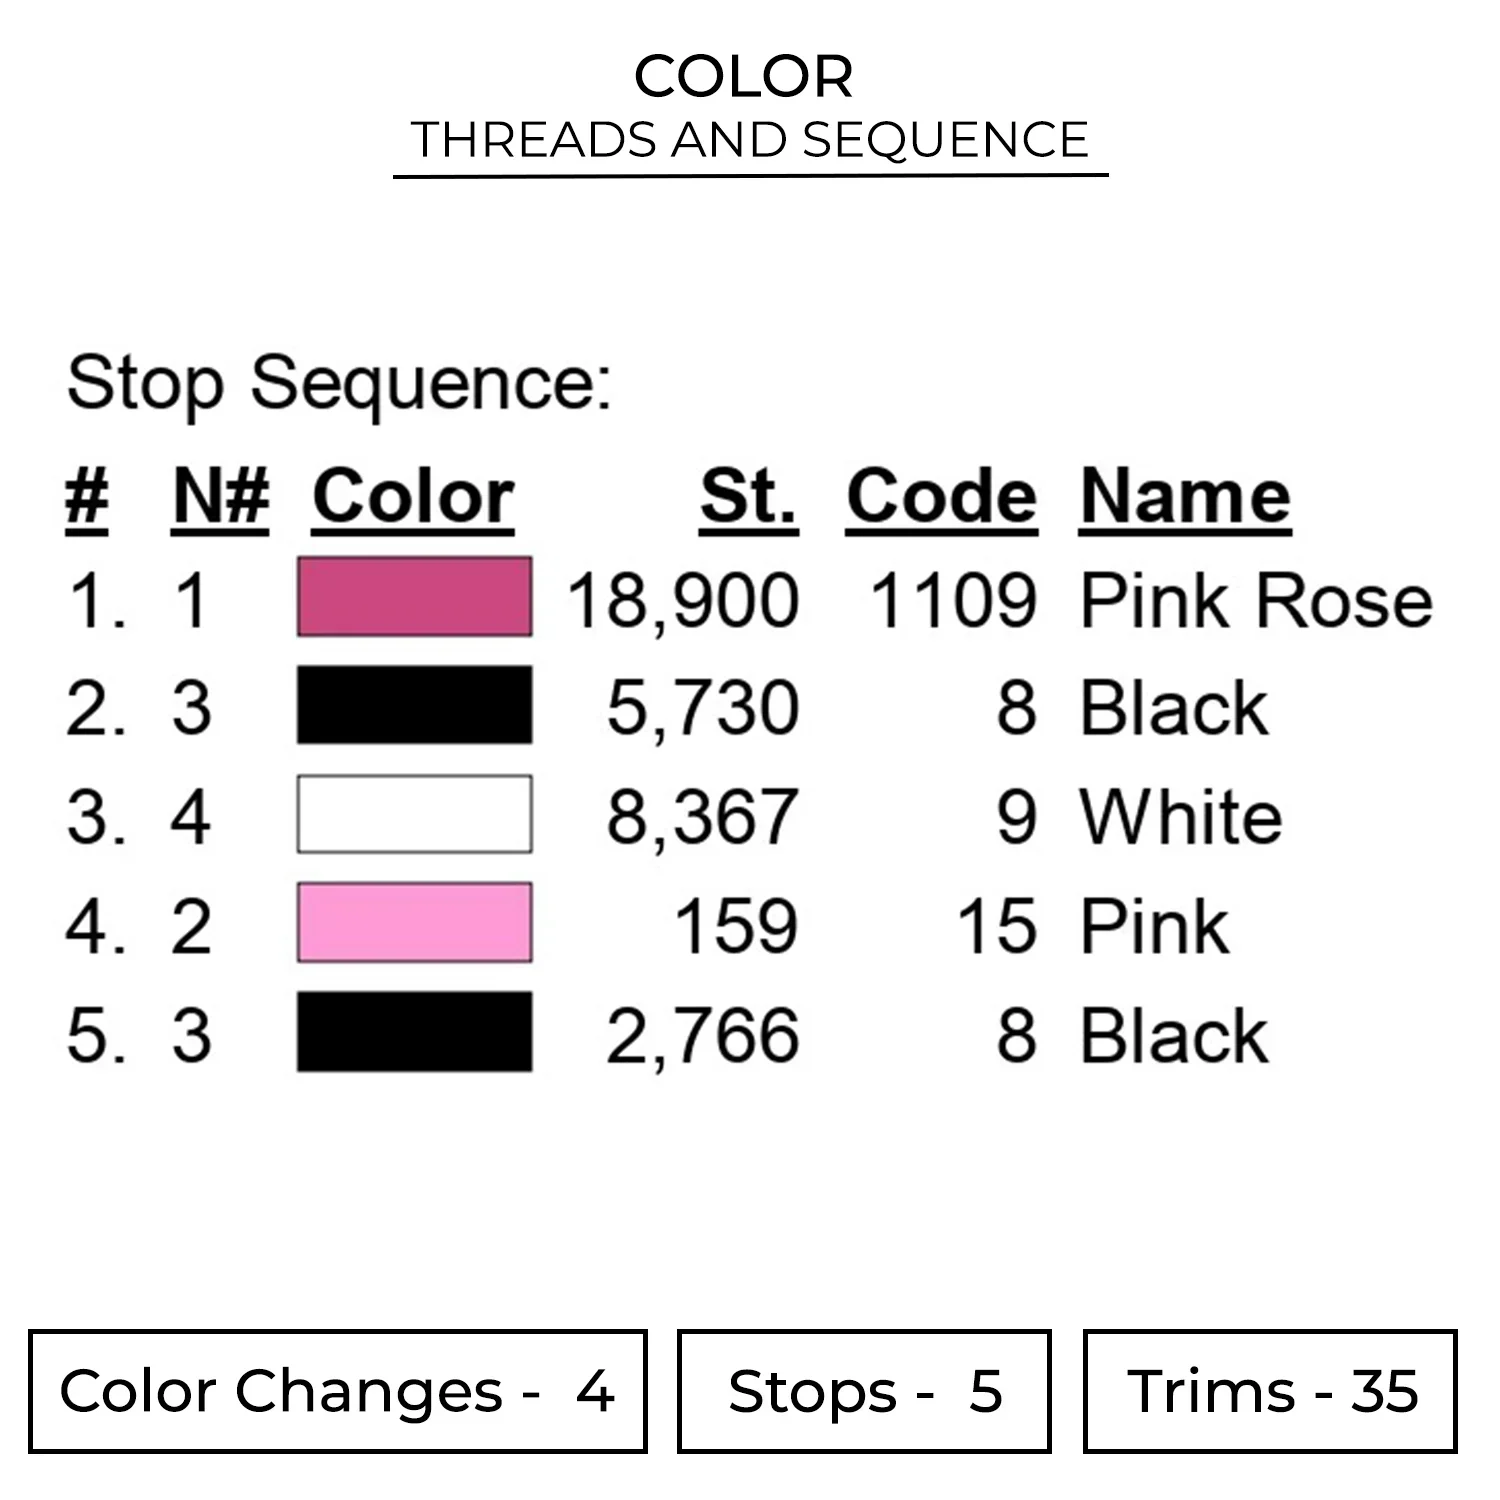1500x1500 pixels.
Task: Click the 8,367 stitch count
Action: (x=702, y=818)
